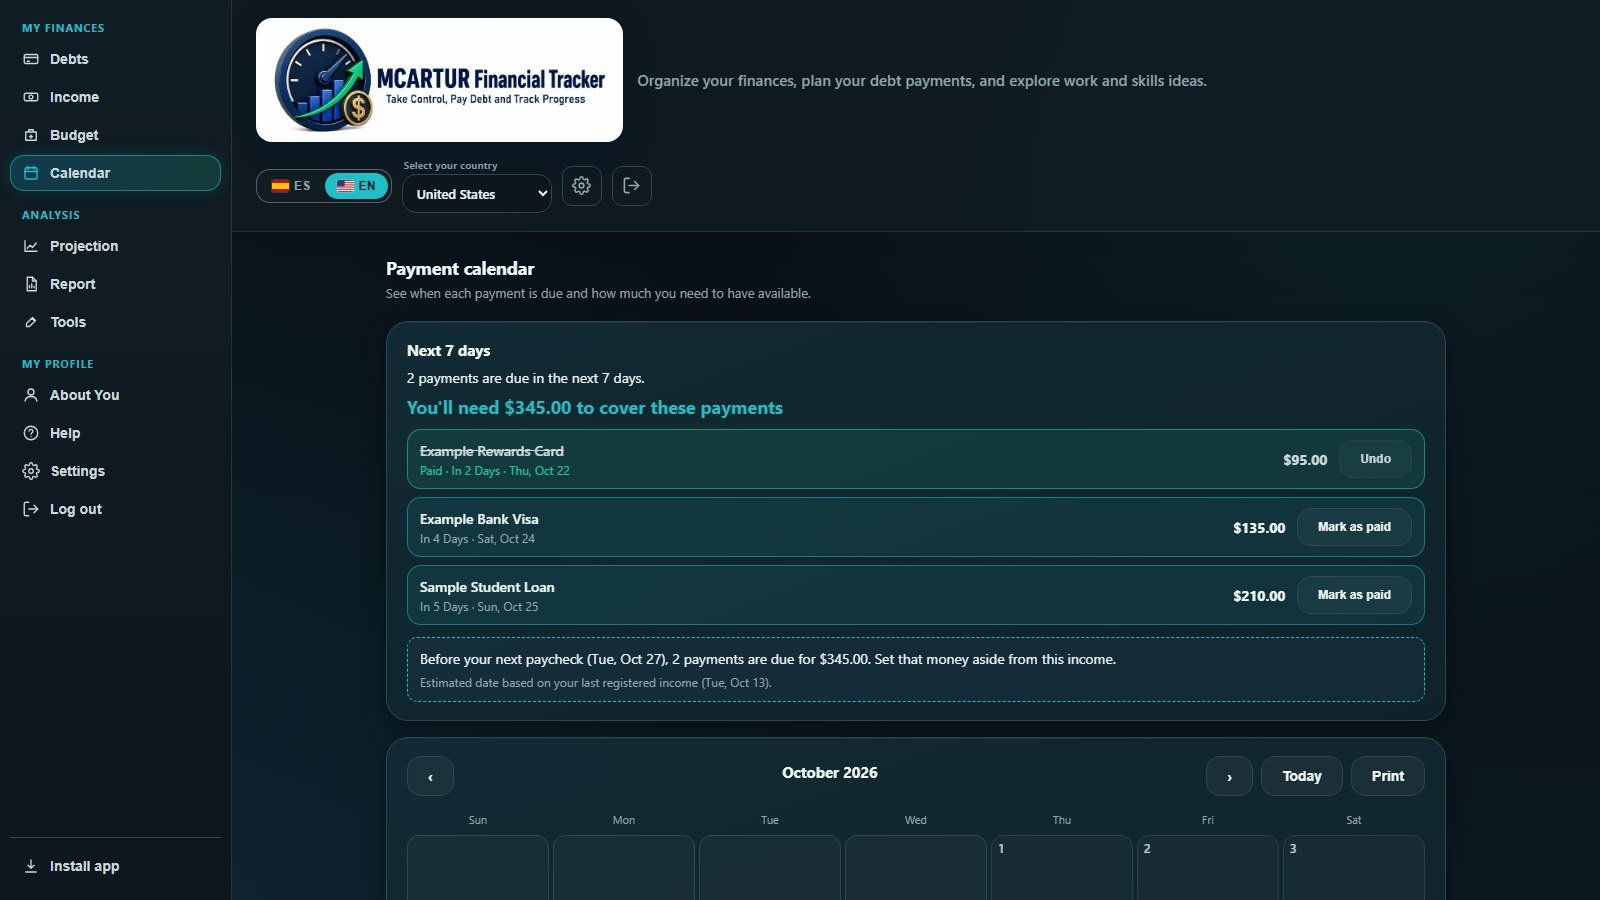Image resolution: width=1600 pixels, height=900 pixels.
Task: Click the Report document icon
Action: (31, 284)
